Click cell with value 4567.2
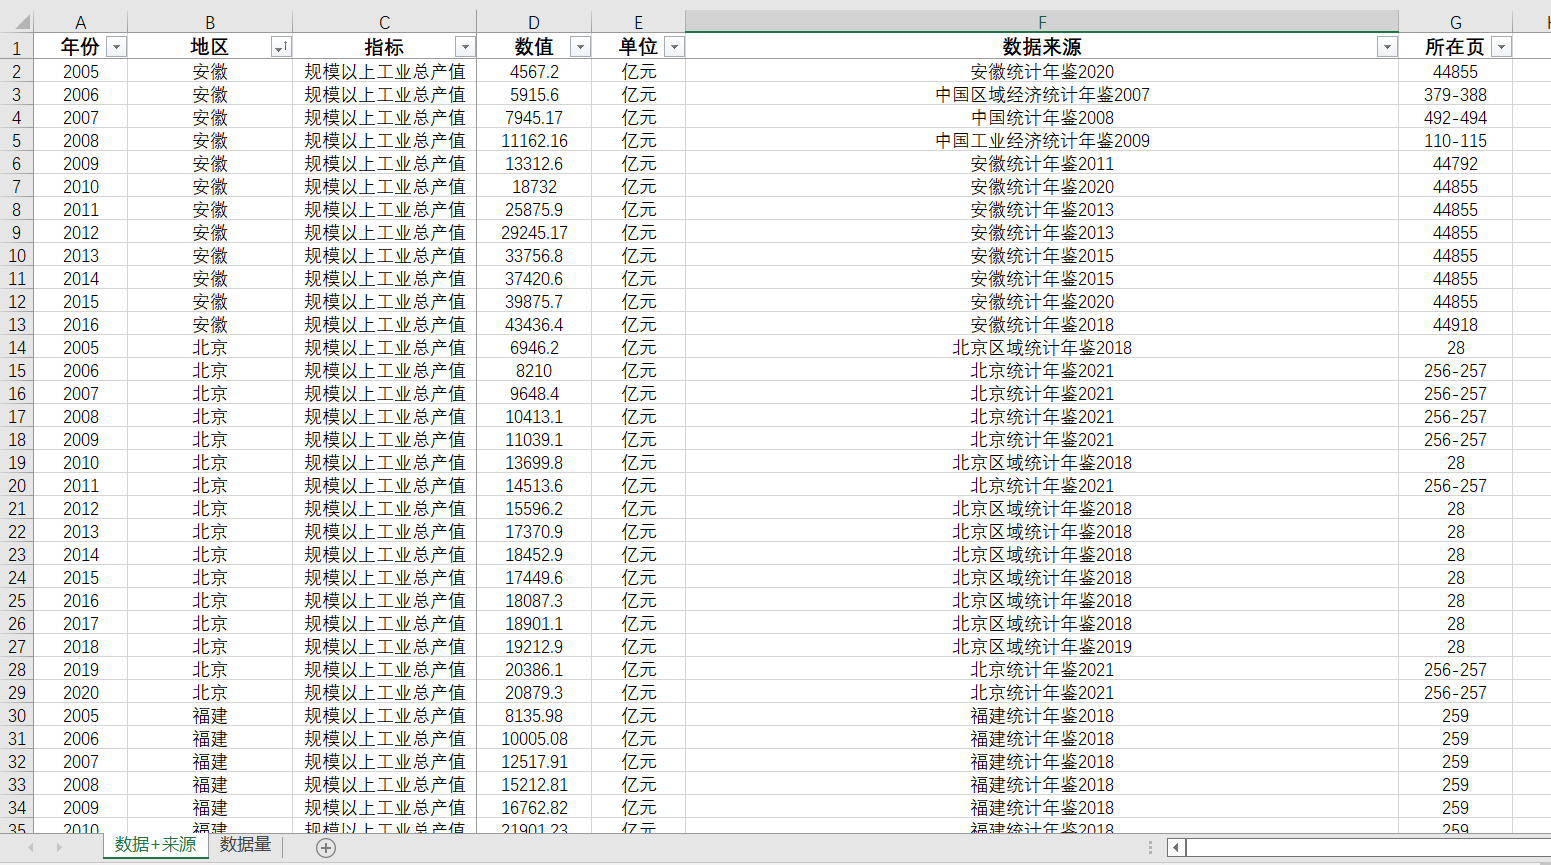1551x865 pixels. 534,71
